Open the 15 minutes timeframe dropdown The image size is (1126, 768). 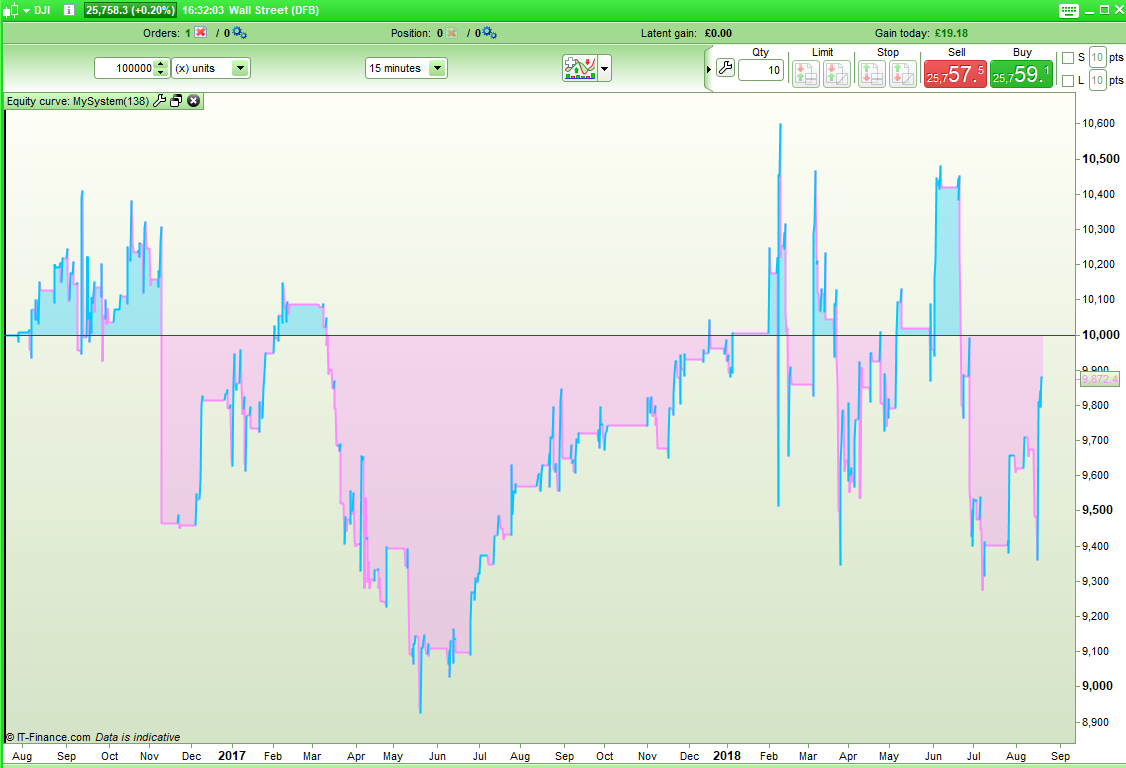click(x=437, y=68)
